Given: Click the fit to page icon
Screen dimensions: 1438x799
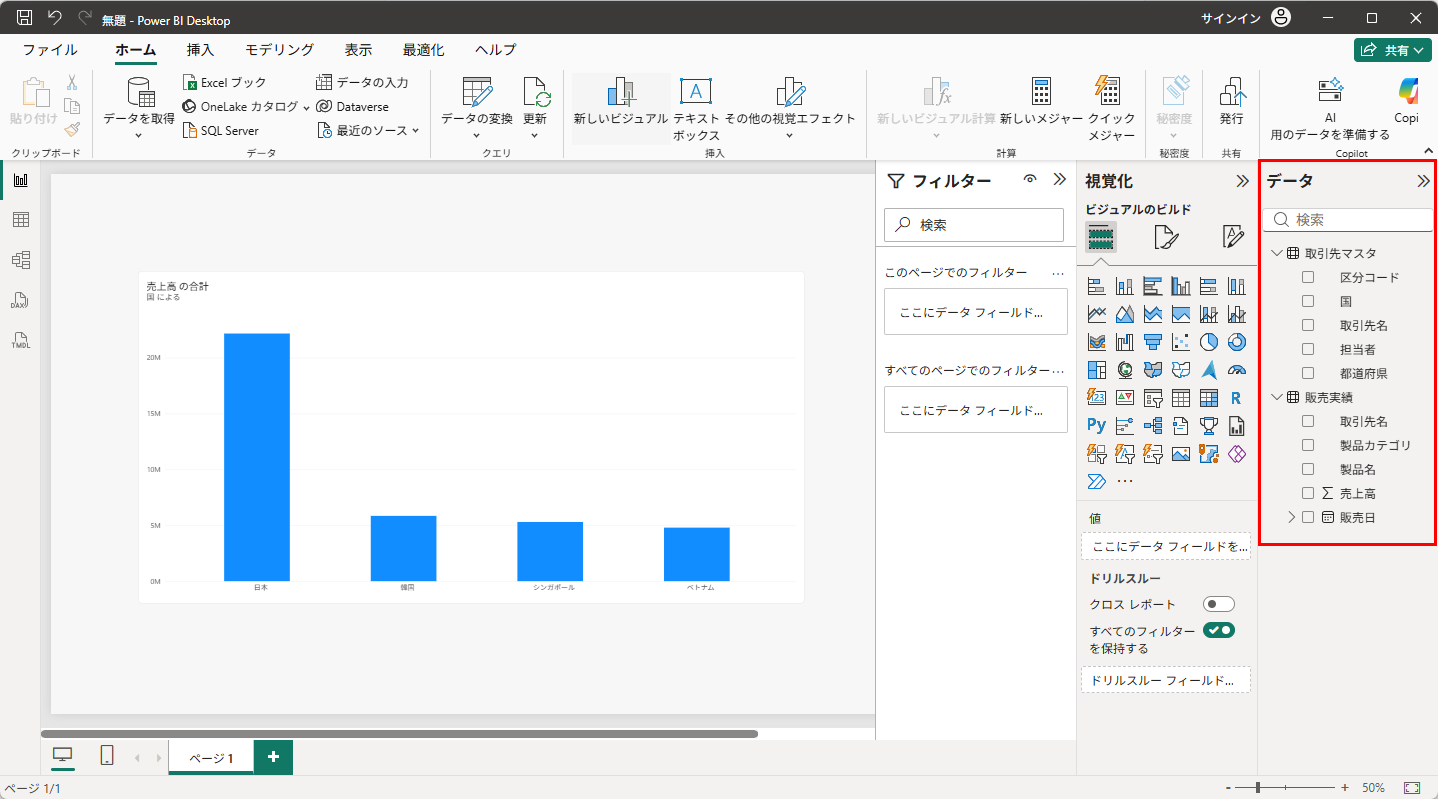Looking at the screenshot, I should [1412, 788].
